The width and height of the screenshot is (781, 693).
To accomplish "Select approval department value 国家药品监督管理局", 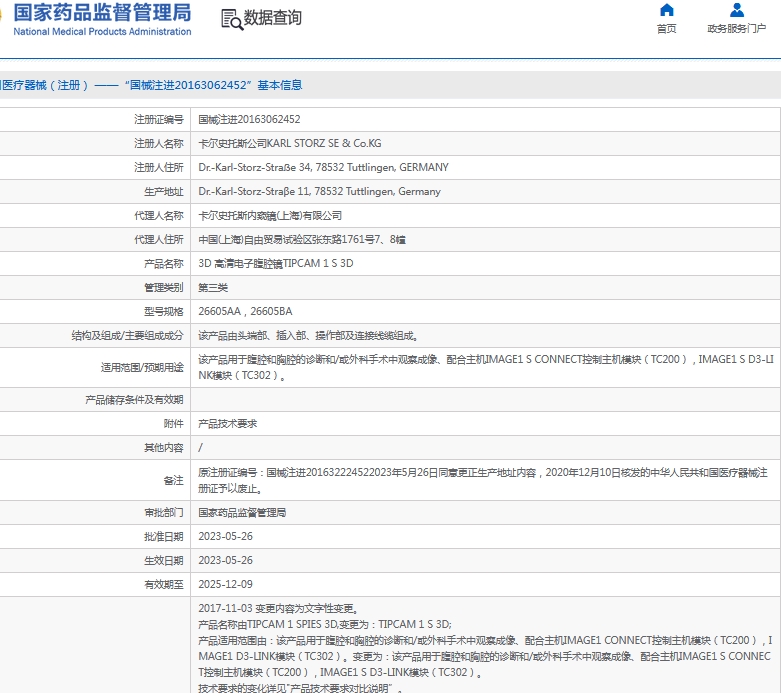I will coord(242,513).
